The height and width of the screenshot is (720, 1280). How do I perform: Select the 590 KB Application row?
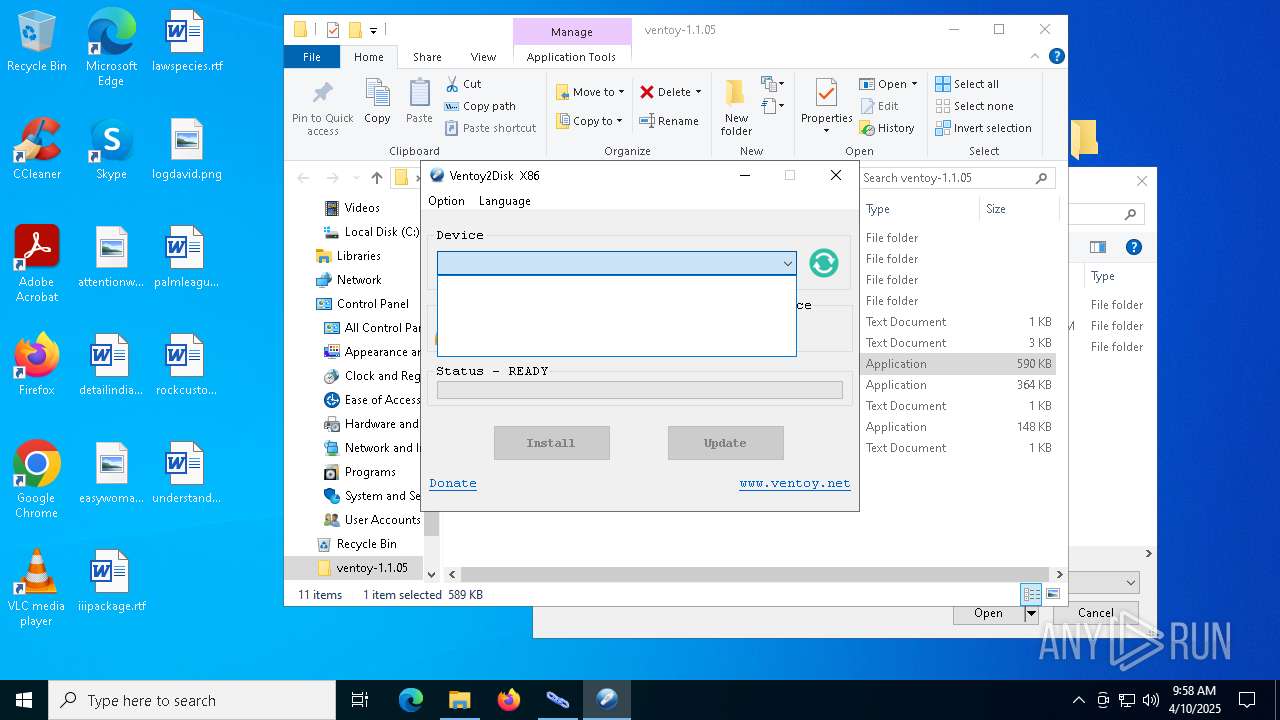tap(958, 364)
